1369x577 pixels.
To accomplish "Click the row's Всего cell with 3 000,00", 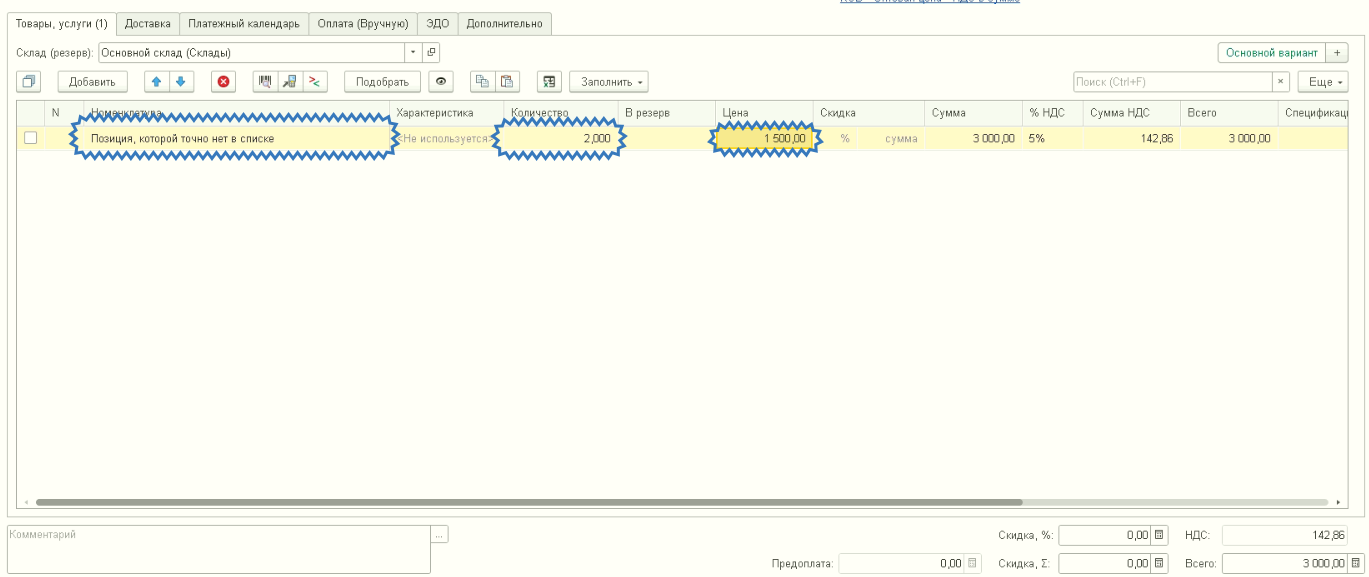I will point(1228,139).
